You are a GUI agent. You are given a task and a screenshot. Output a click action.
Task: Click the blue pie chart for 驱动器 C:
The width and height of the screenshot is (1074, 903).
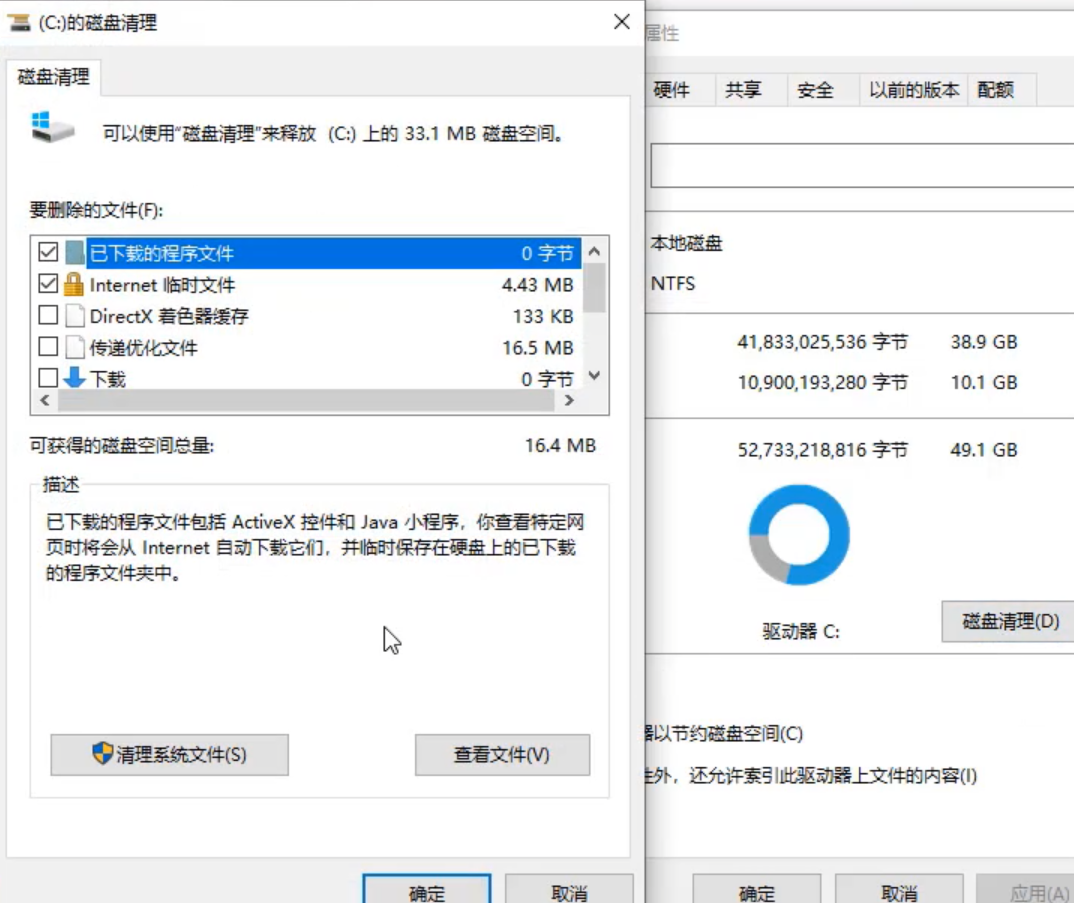pos(798,535)
